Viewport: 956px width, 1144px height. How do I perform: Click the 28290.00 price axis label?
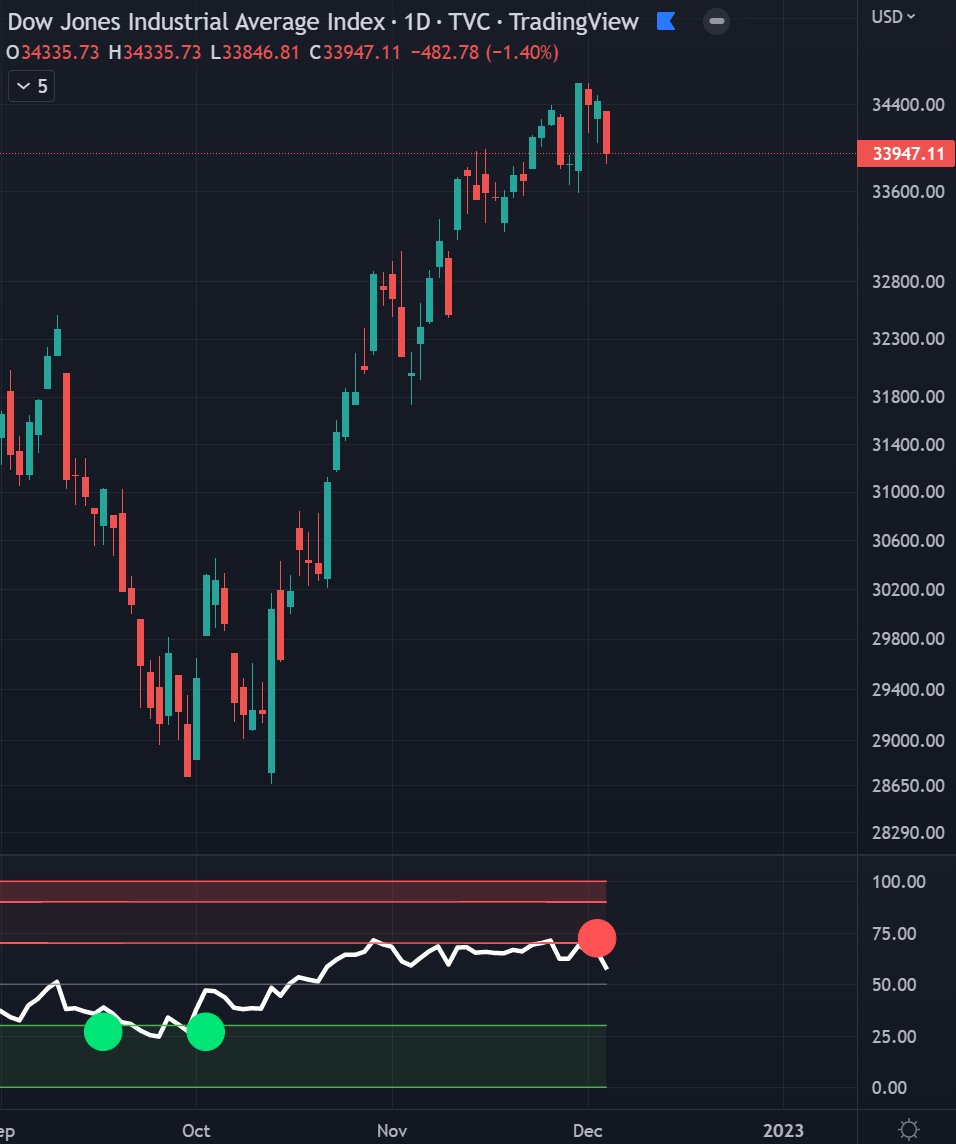pyautogui.click(x=908, y=832)
